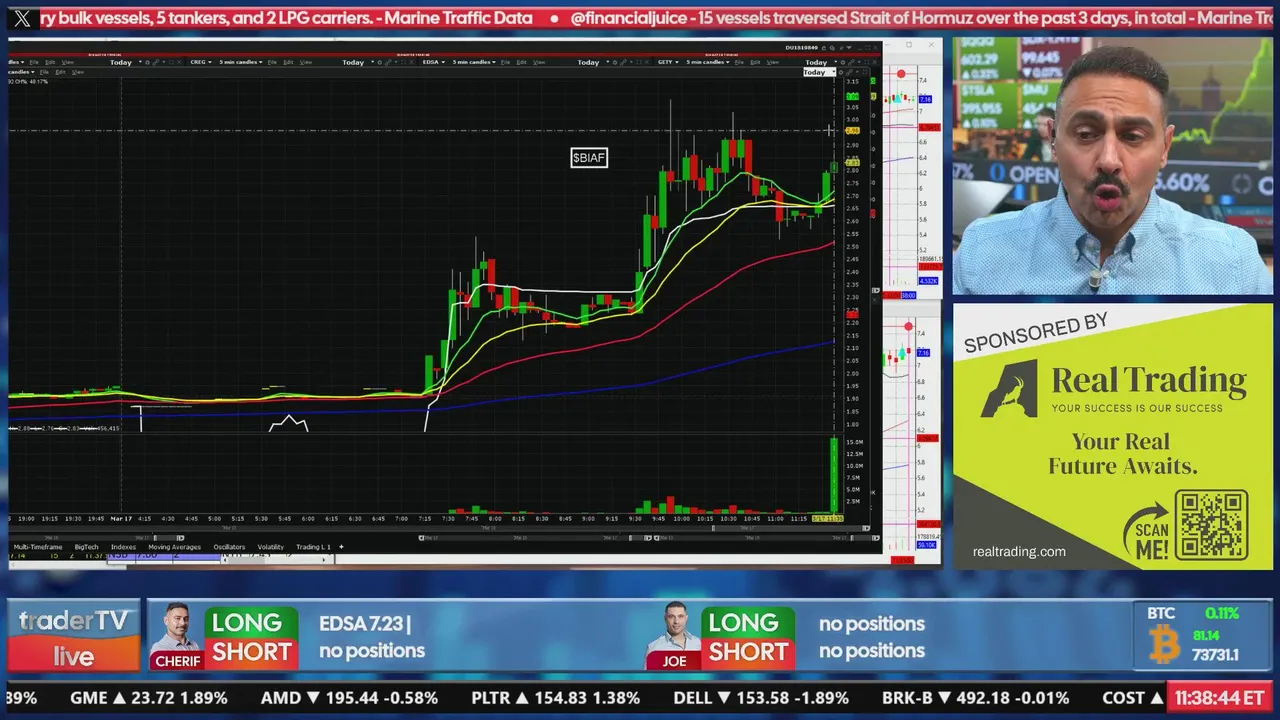Open the Edit menu of EDSA chart
Image resolution: width=1280 pixels, height=720 pixels.
pyautogui.click(x=521, y=62)
